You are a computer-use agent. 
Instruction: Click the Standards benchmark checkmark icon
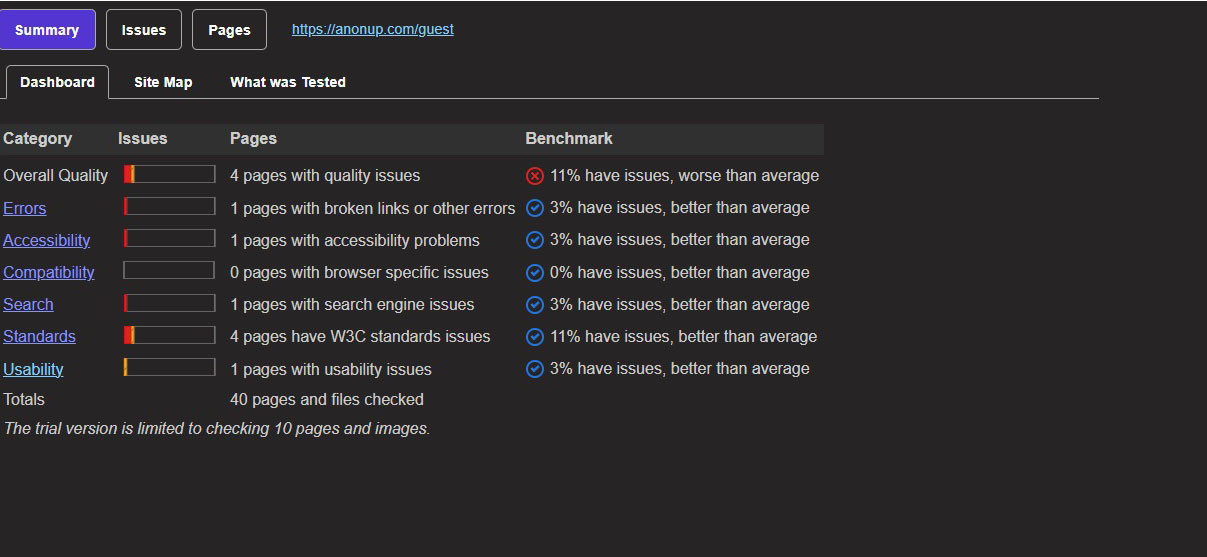(x=535, y=337)
